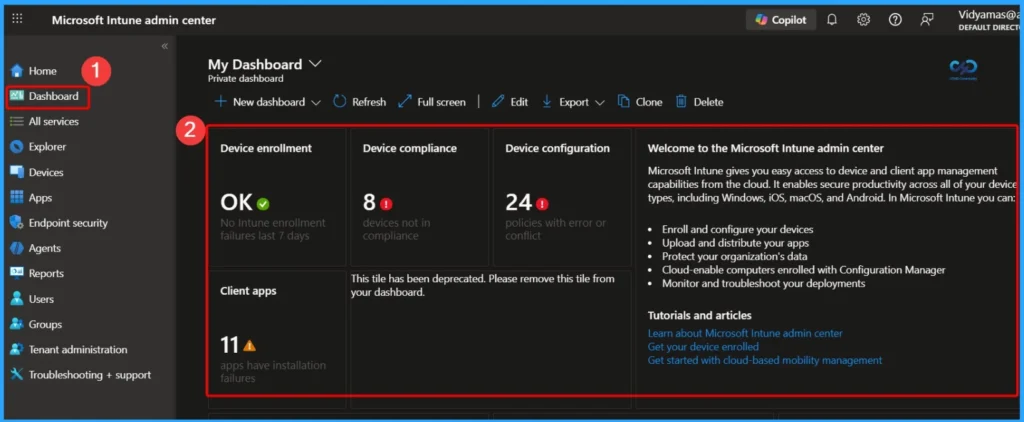Click red alert icon beside 24

pyautogui.click(x=542, y=204)
